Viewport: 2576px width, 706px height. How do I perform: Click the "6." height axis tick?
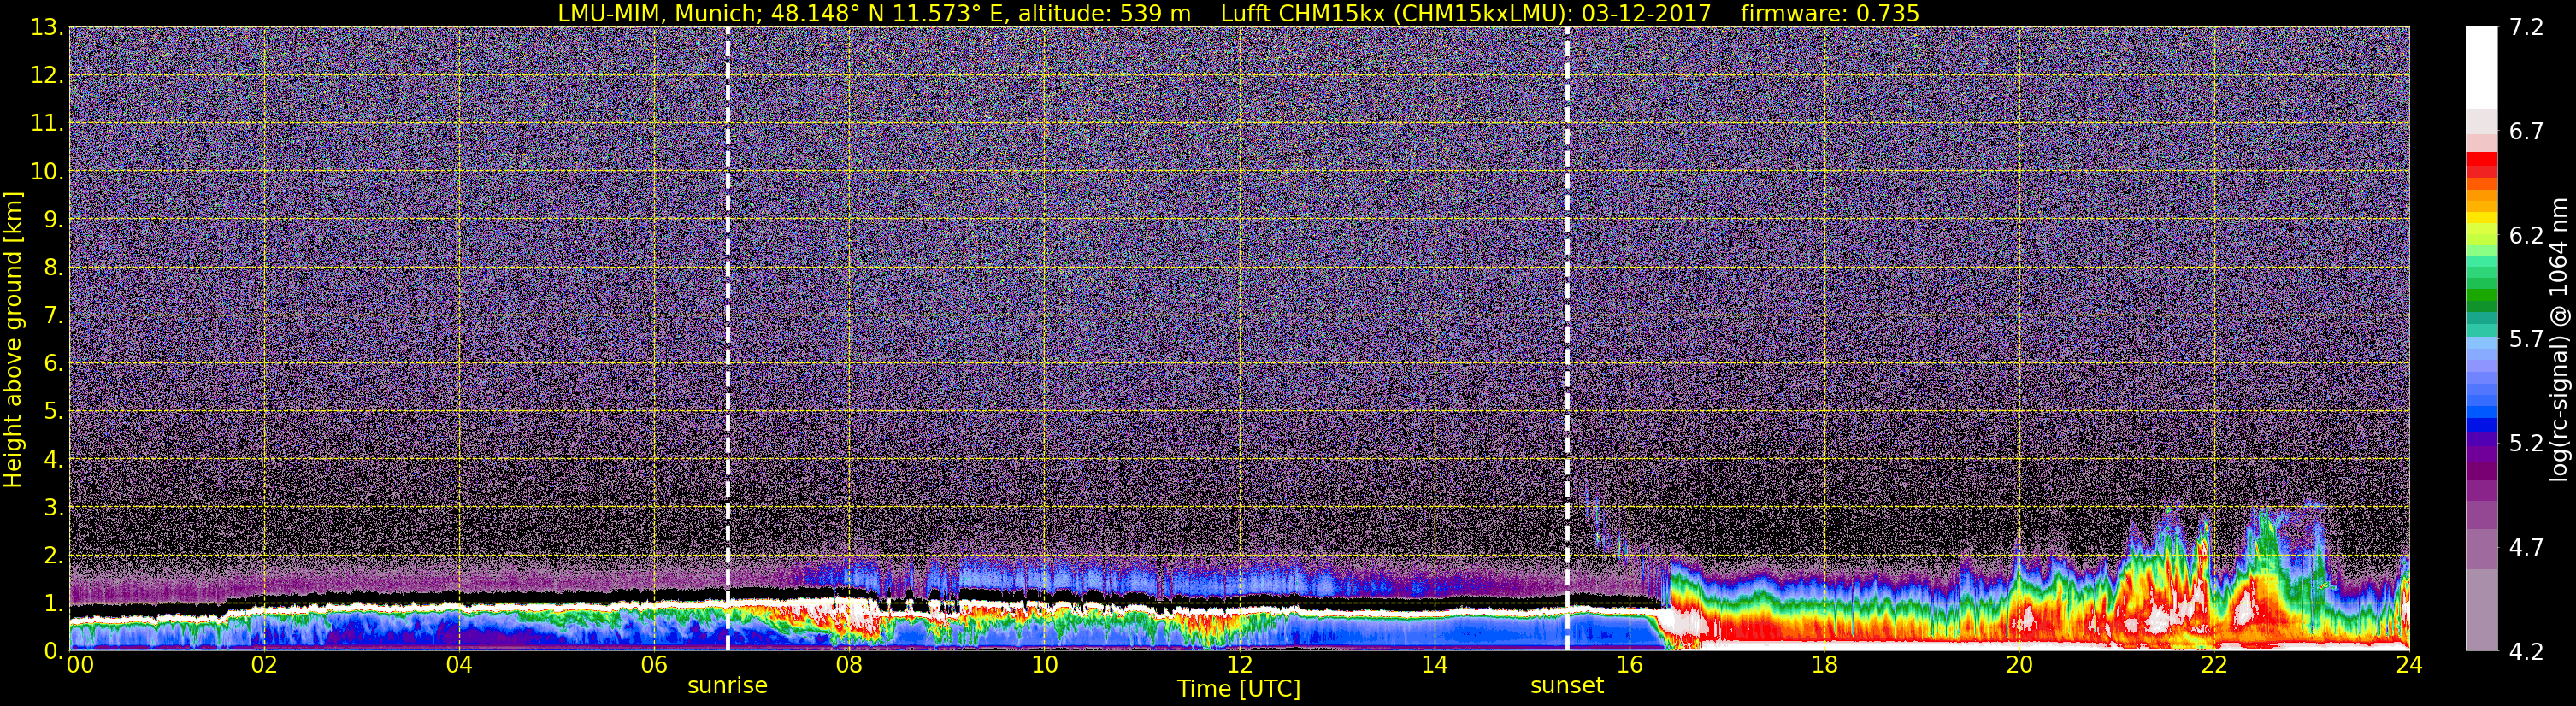(x=52, y=364)
